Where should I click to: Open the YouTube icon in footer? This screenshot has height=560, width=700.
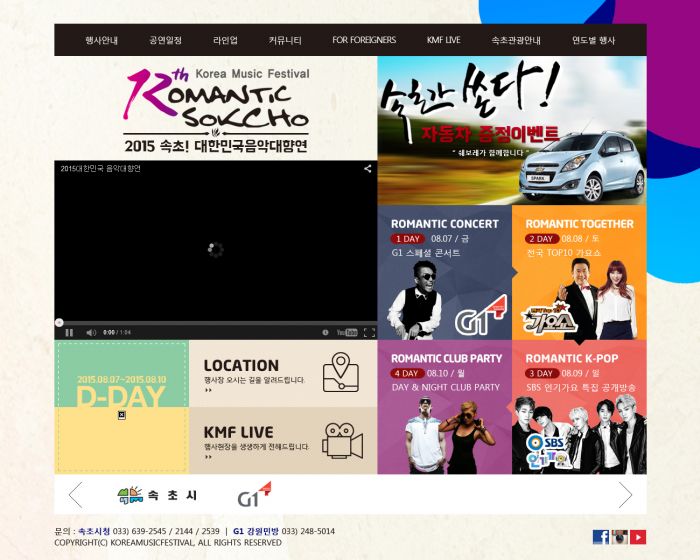[637, 537]
